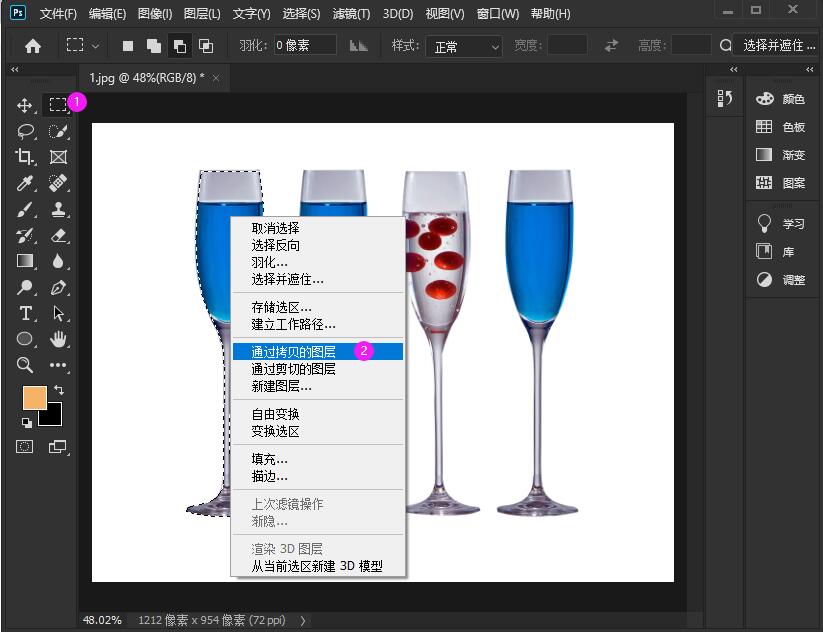Toggle the anti-alias option icon
Screen dimensions: 823x632
(358, 46)
